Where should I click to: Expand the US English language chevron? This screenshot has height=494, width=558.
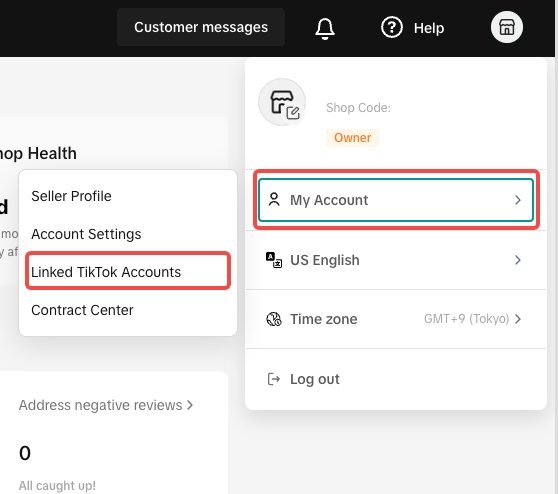pyautogui.click(x=518, y=260)
